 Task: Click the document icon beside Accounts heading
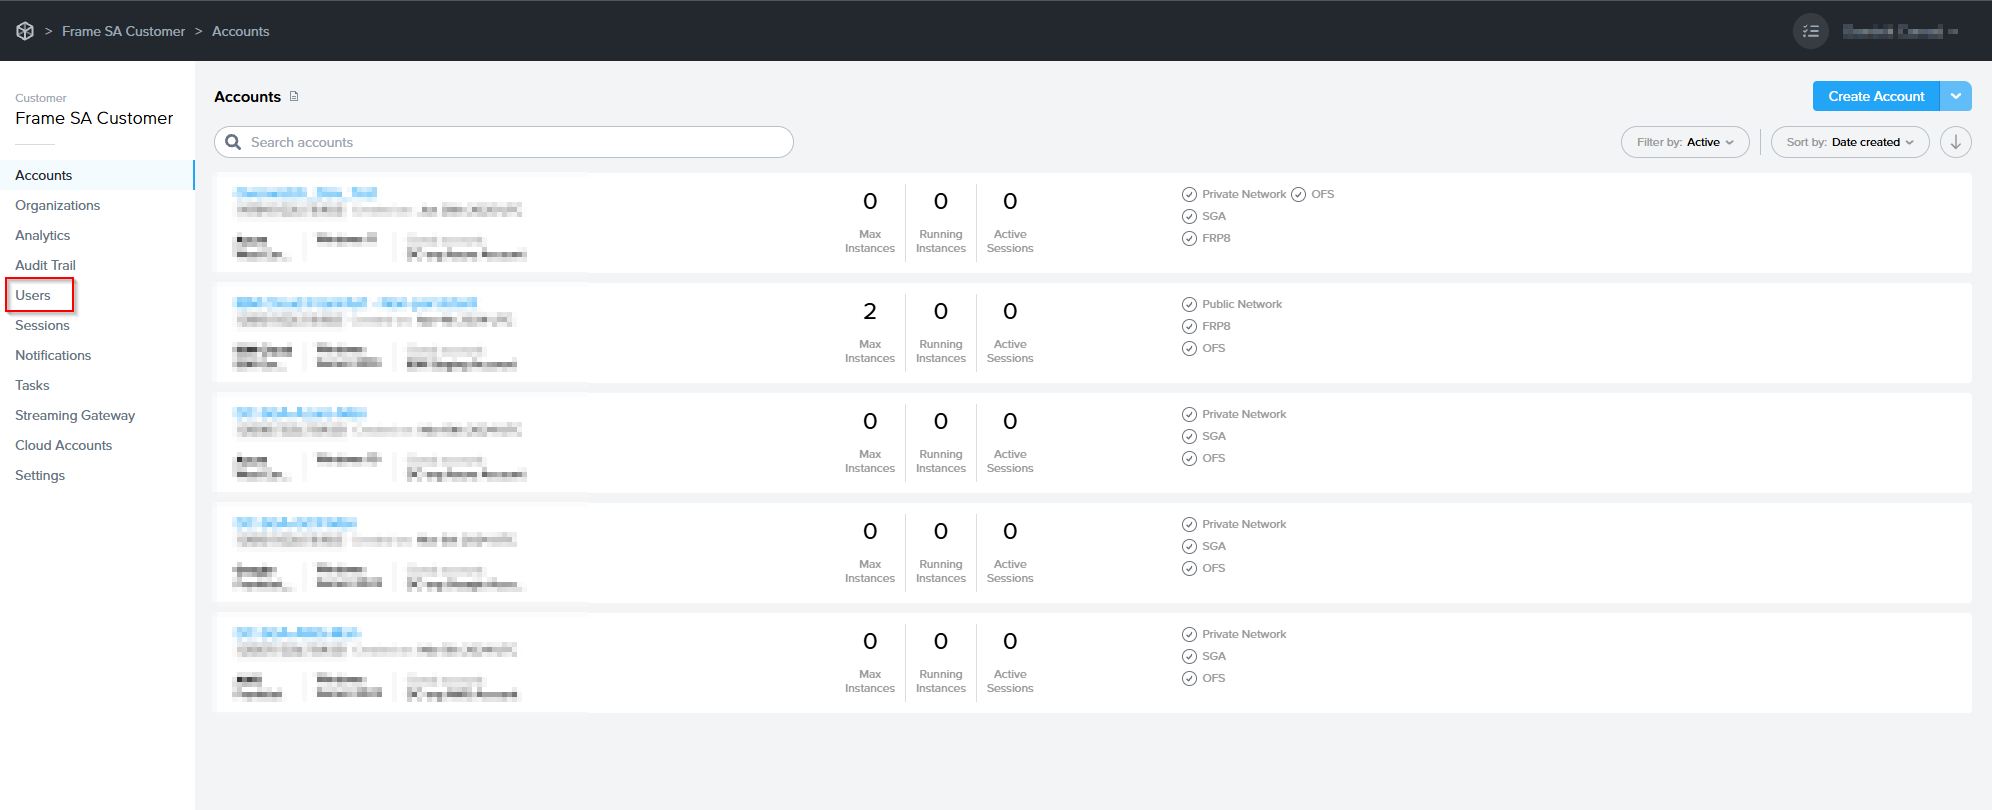294,97
